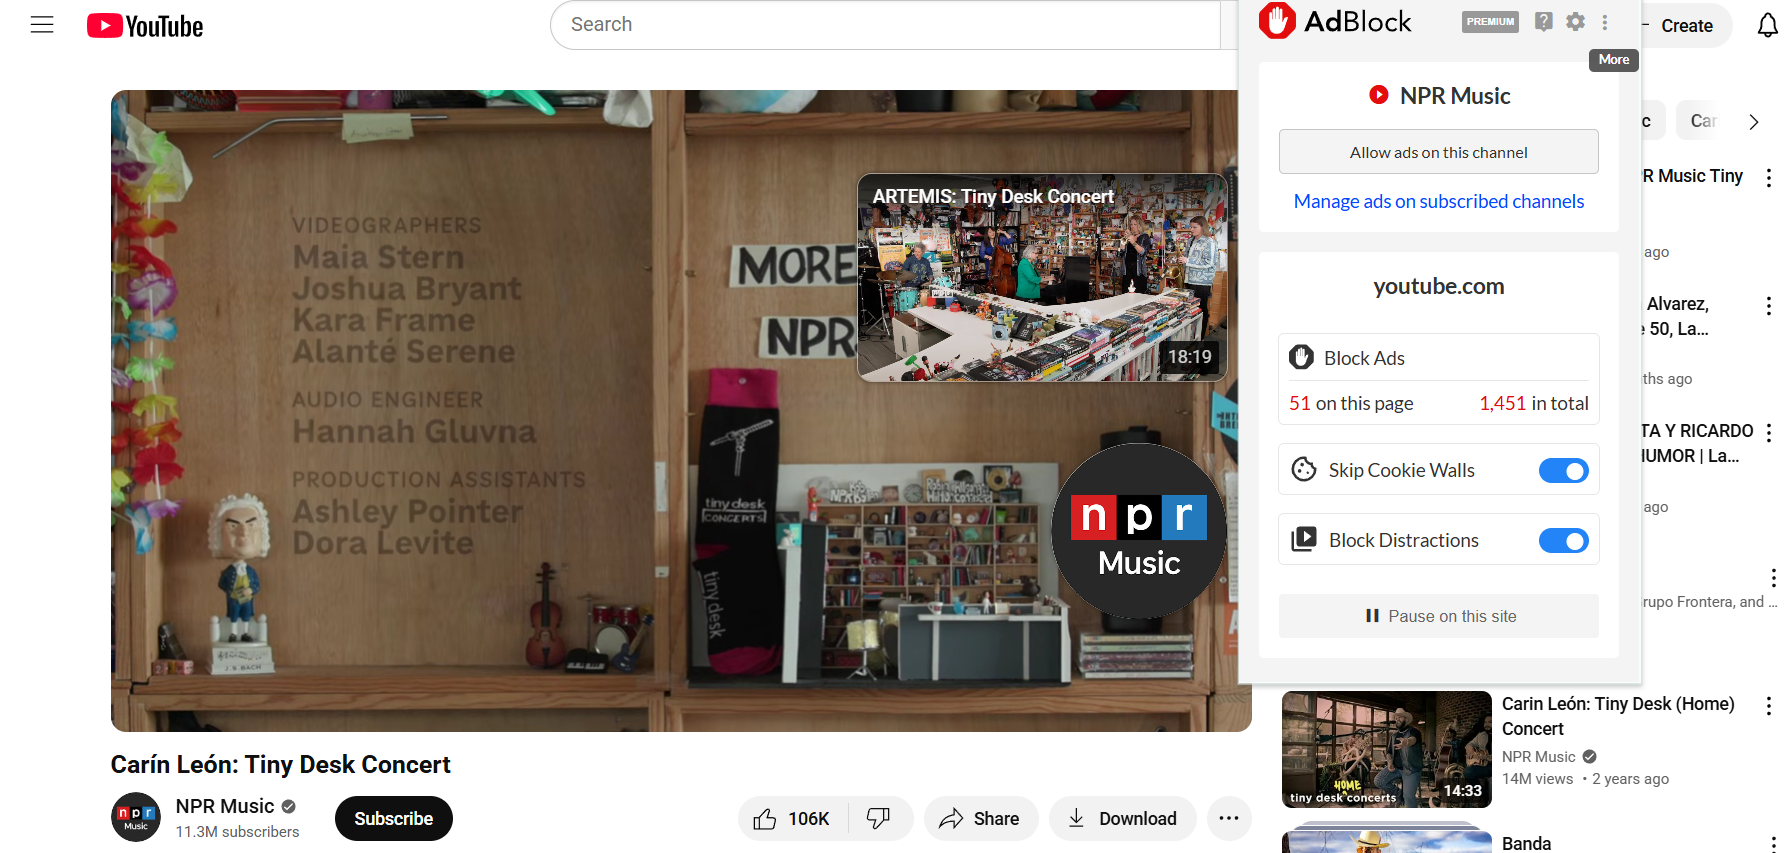Open AdBlock Premium tab
Image resolution: width=1792 pixels, height=853 pixels.
tap(1489, 22)
